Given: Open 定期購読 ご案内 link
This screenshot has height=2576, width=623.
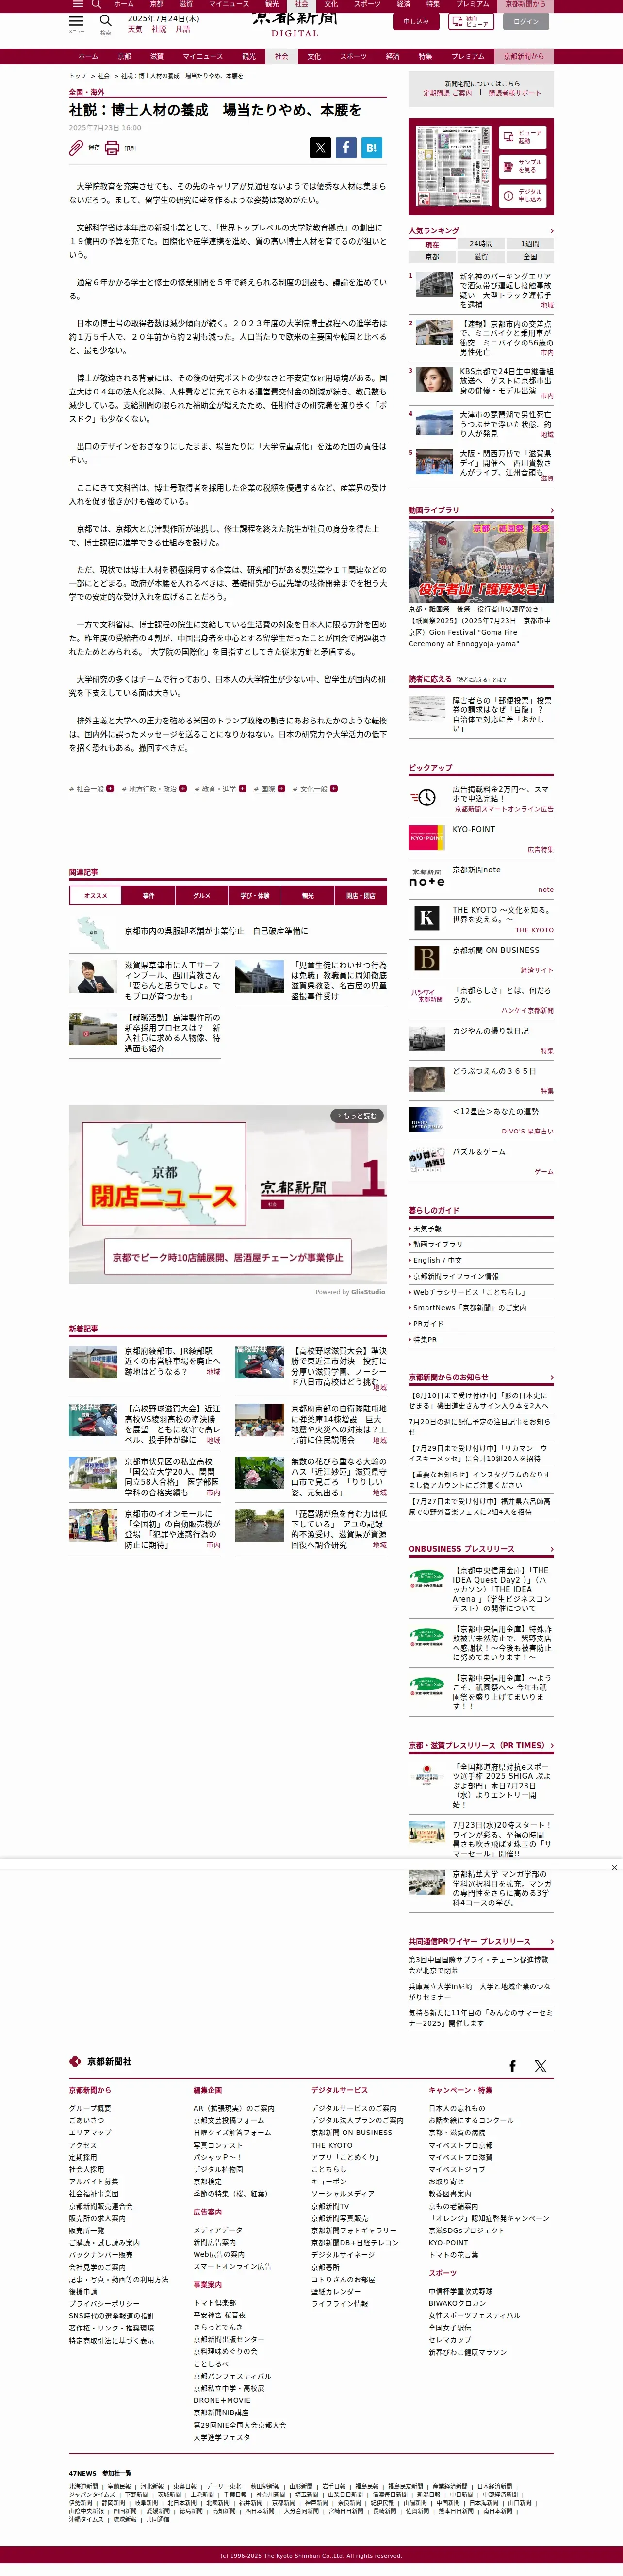Looking at the screenshot, I should click(447, 93).
